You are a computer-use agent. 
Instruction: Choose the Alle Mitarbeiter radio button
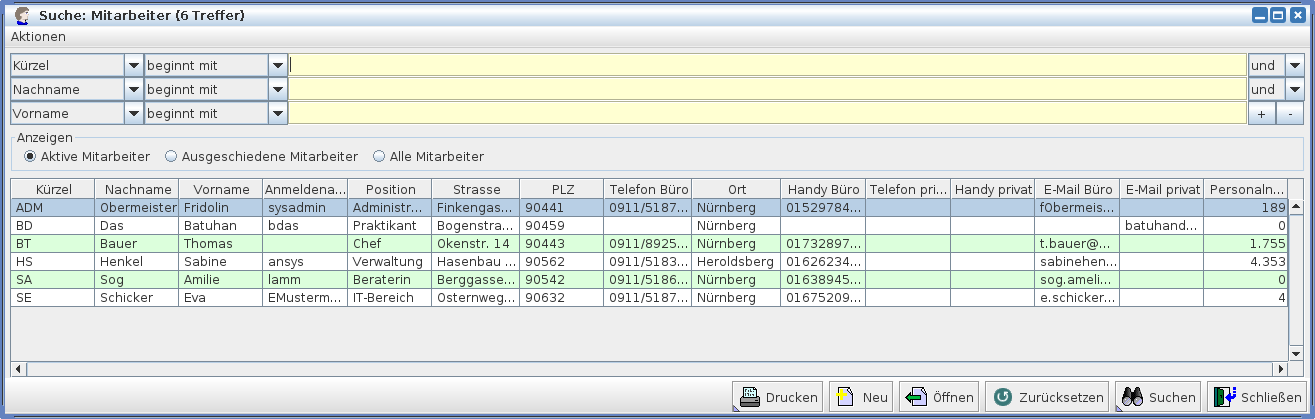point(379,157)
